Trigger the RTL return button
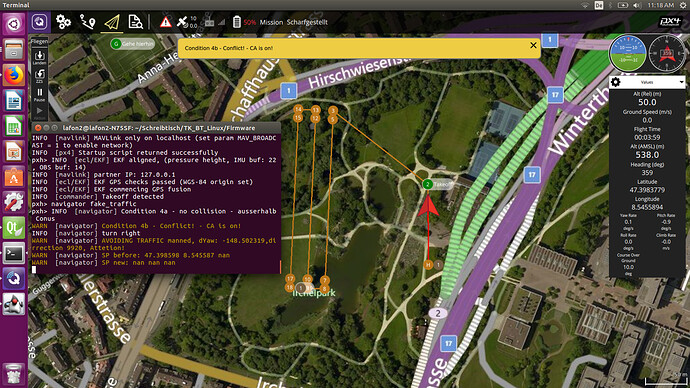The image size is (690, 388). (x=40, y=76)
